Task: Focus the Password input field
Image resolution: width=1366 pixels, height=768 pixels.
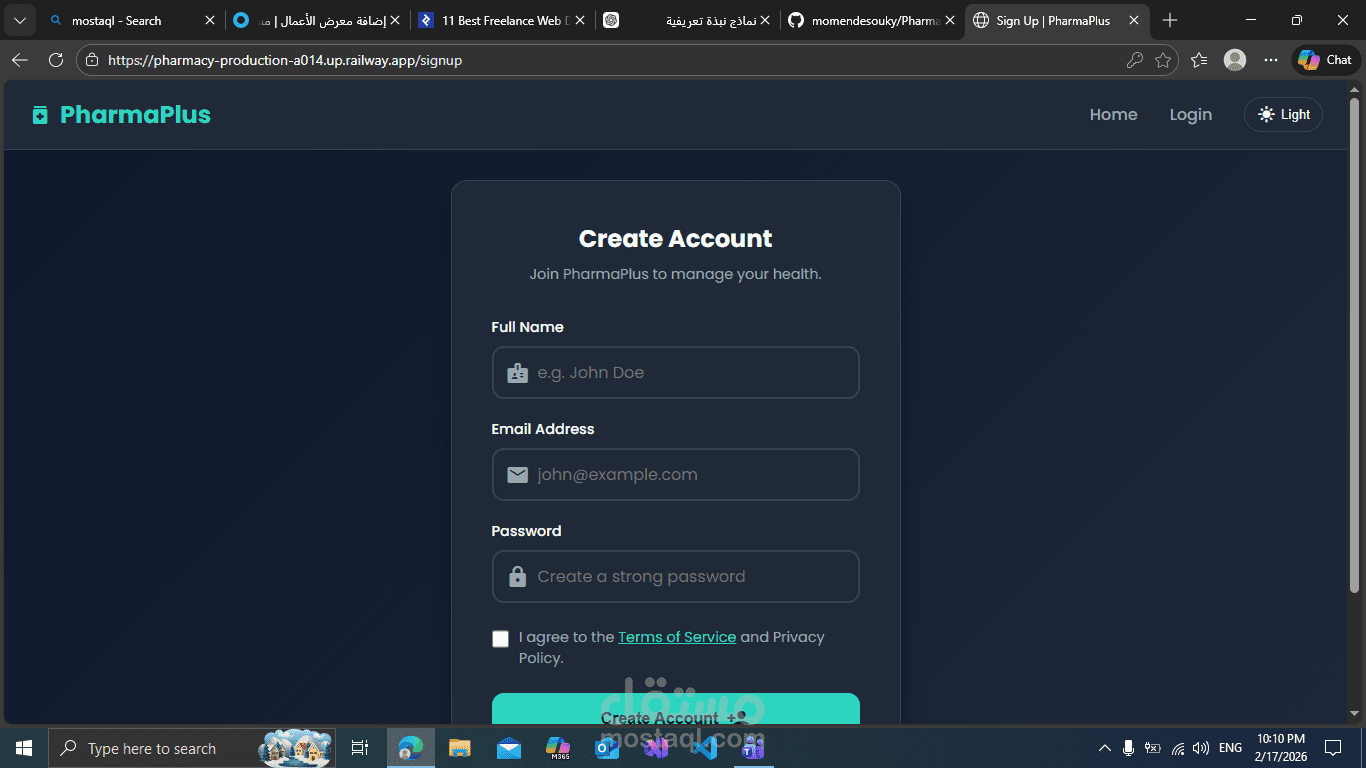Action: tap(675, 577)
